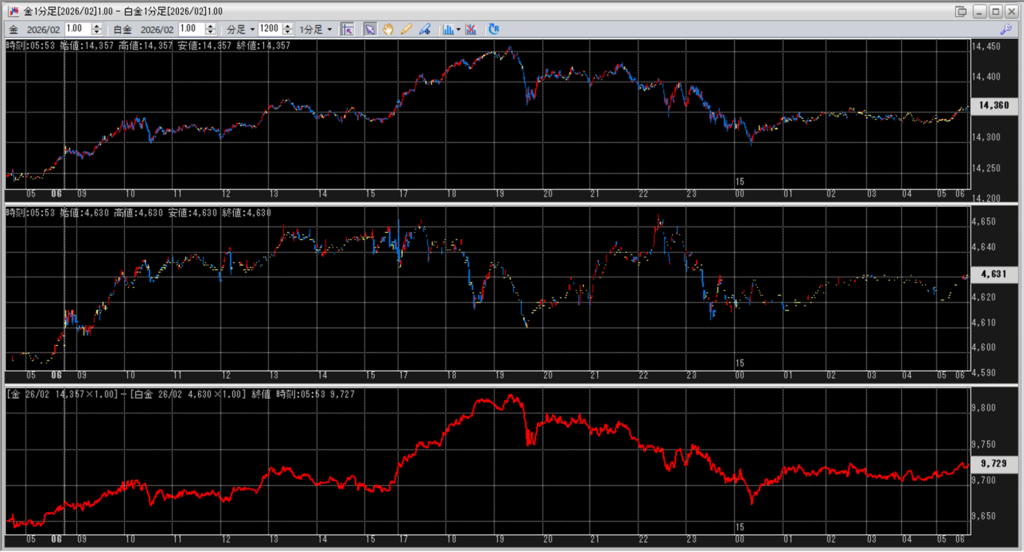Select the pencil drawing tool
Screen dimensions: 1024x552
[406, 29]
